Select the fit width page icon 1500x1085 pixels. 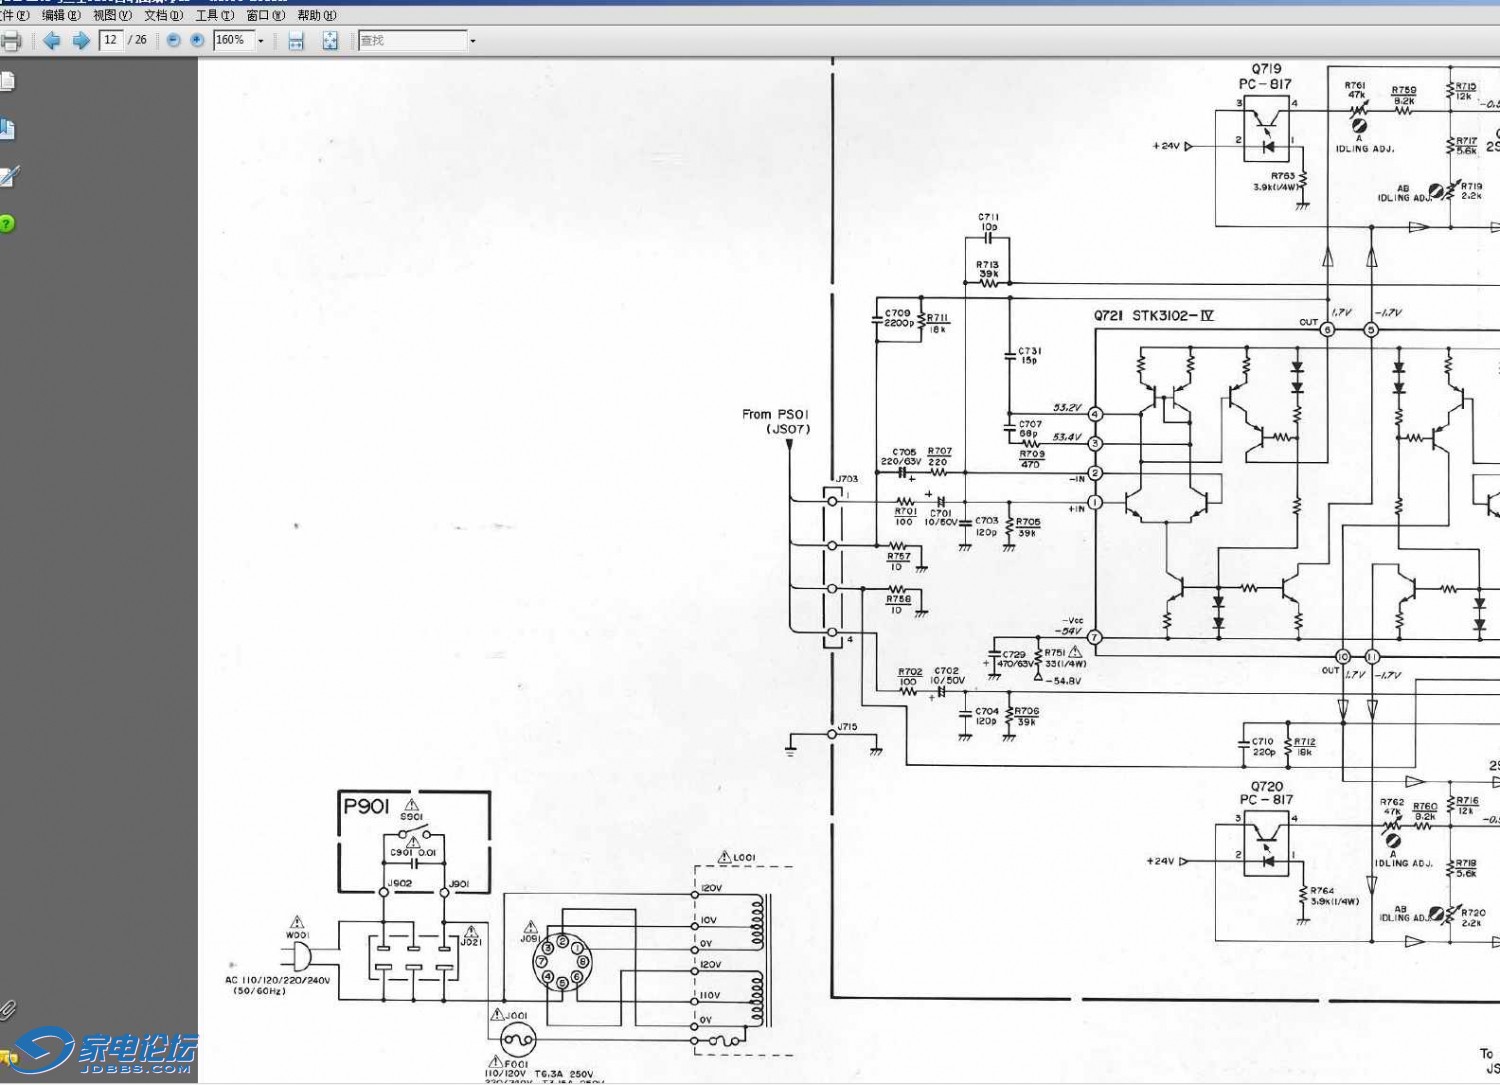click(296, 41)
